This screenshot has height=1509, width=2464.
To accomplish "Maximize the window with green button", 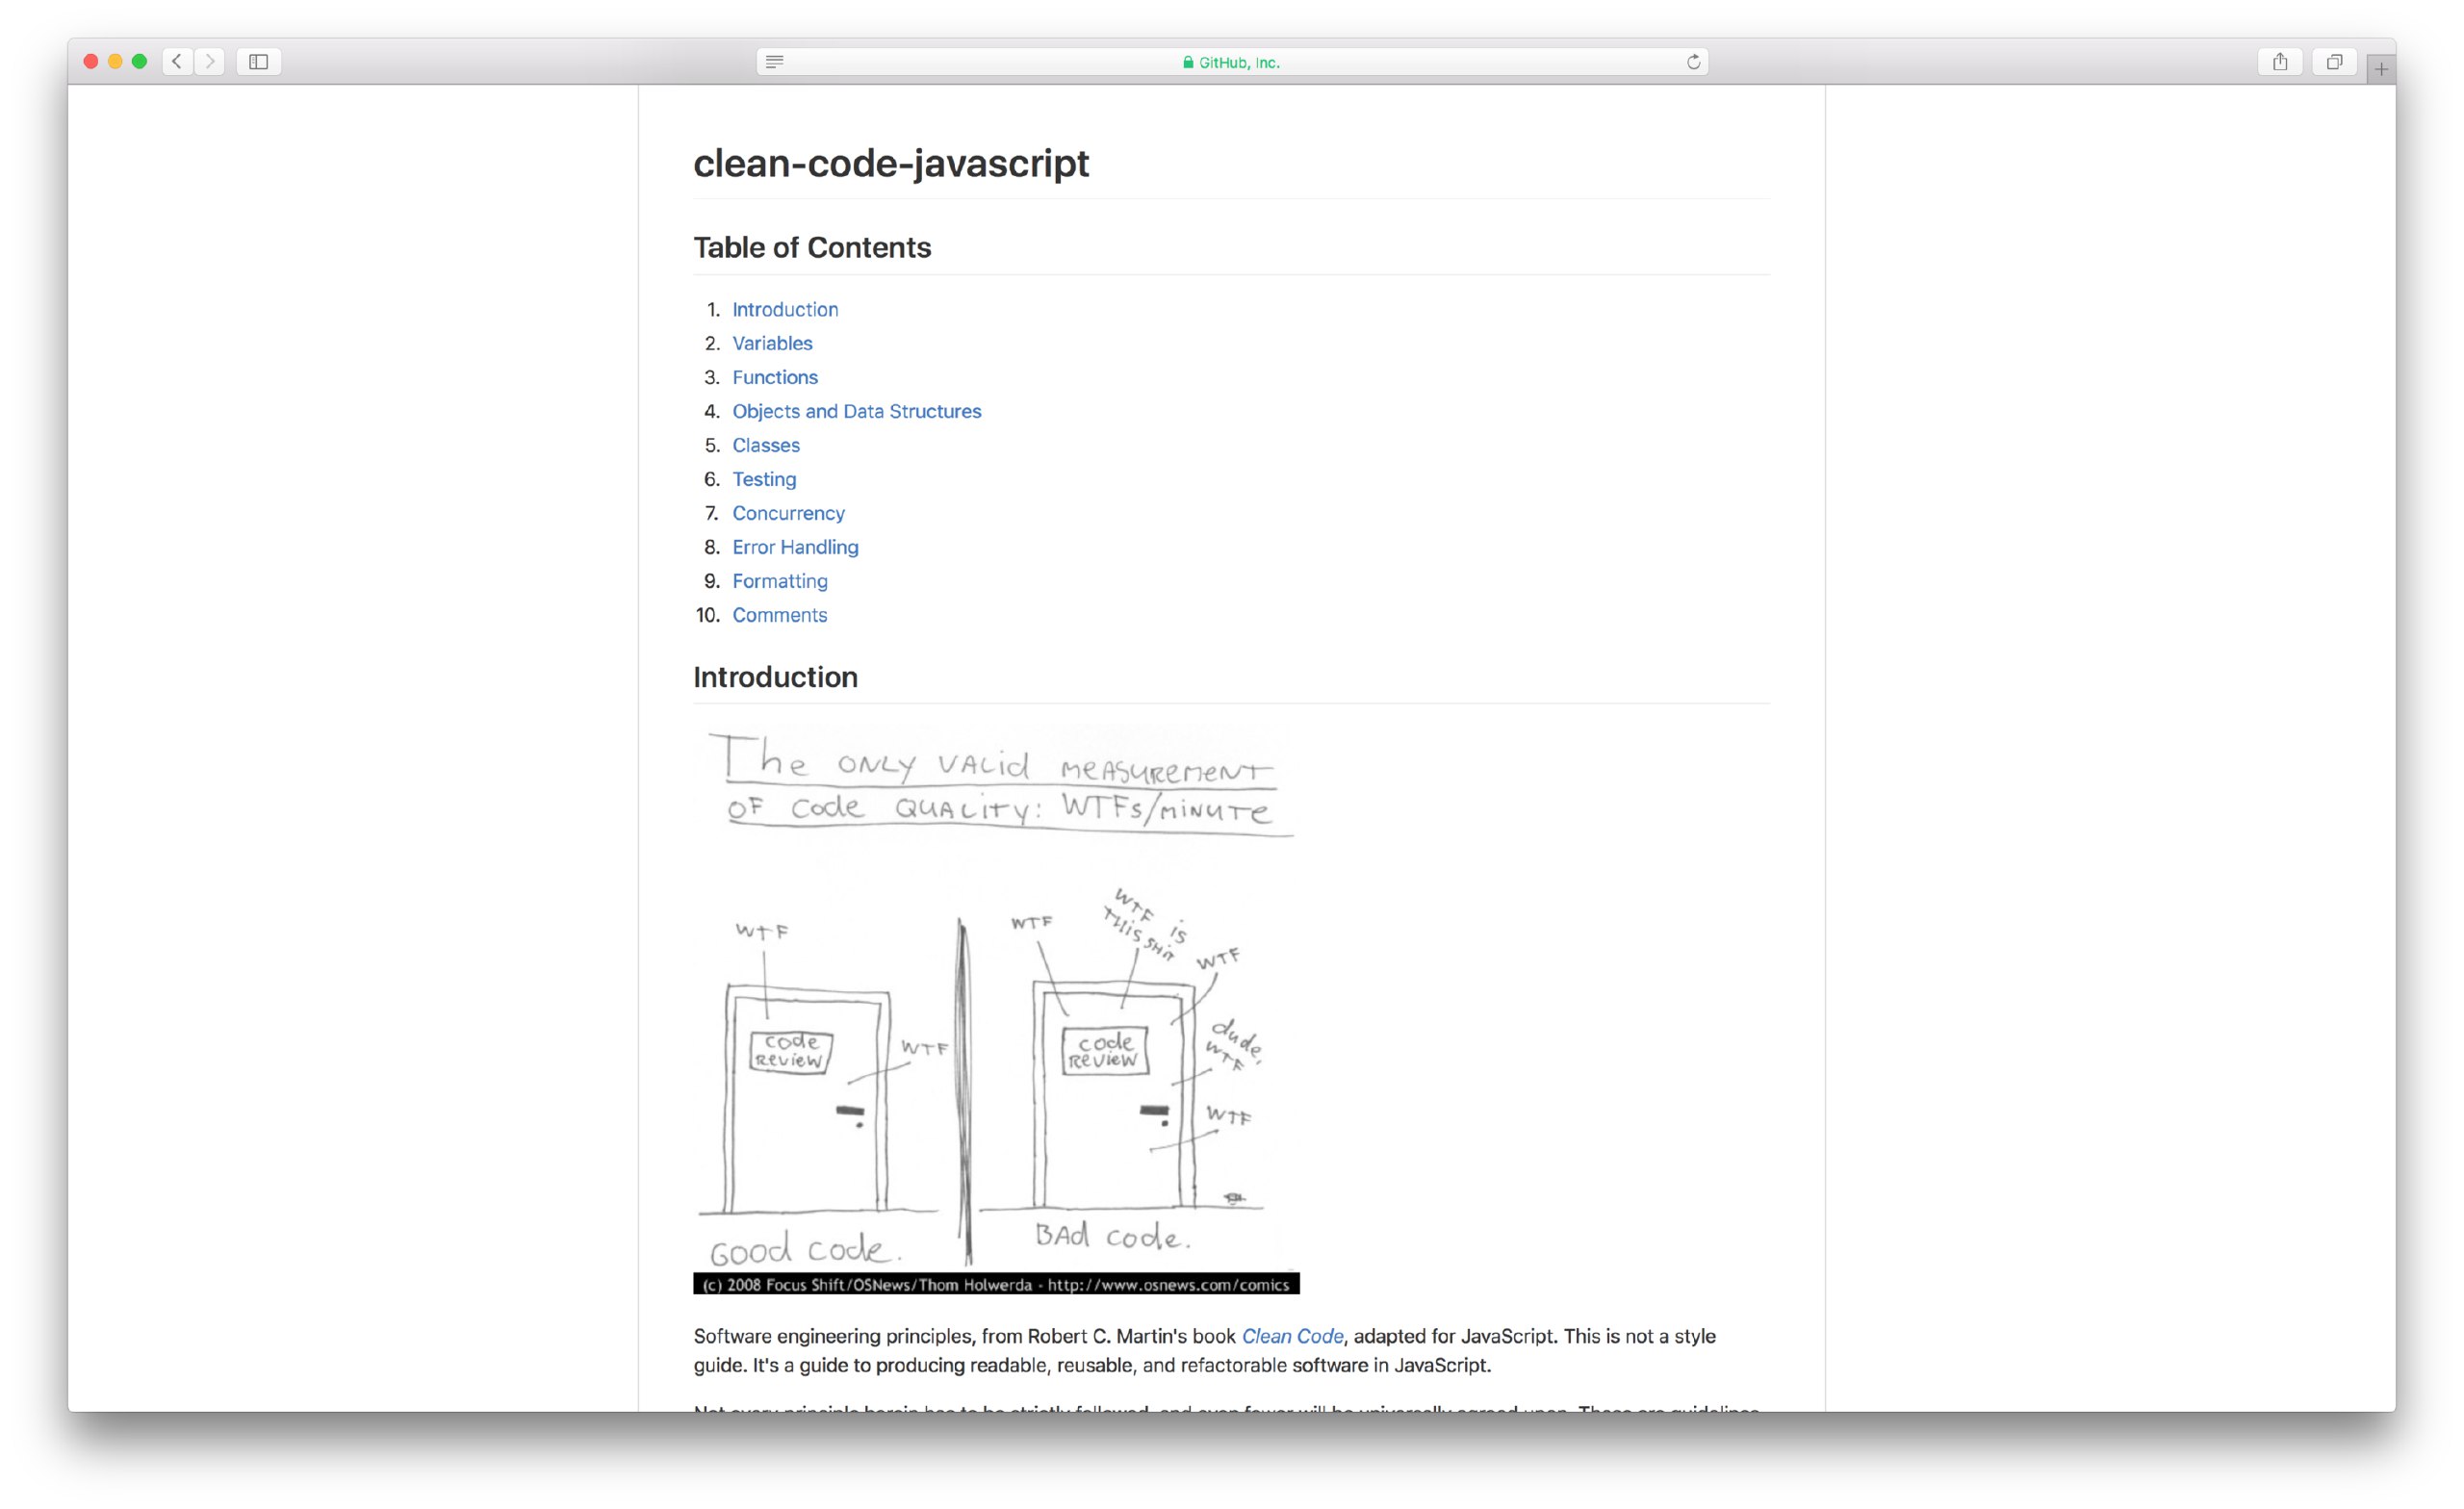I will point(140,62).
